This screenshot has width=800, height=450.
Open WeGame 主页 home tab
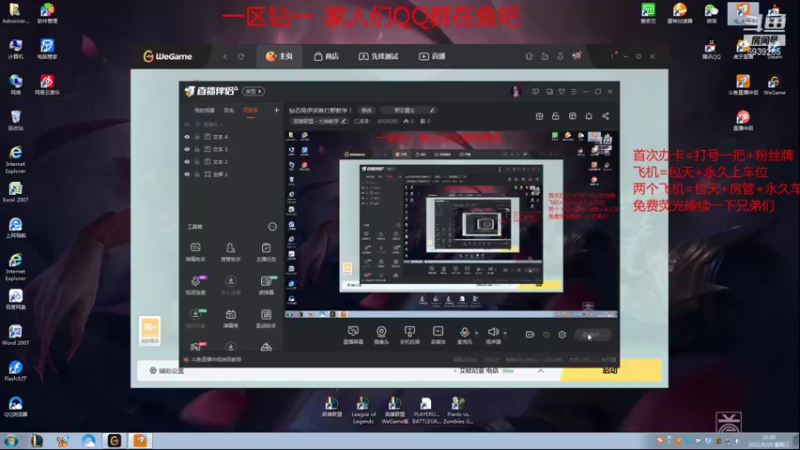[x=279, y=56]
